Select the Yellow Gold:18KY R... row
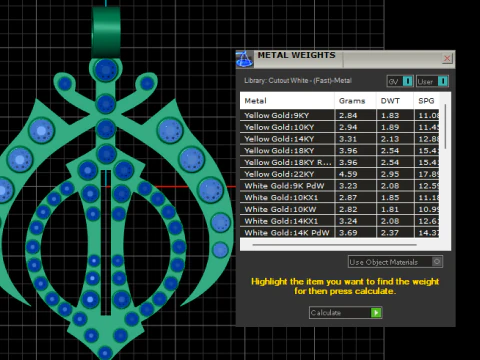The width and height of the screenshot is (480, 360). point(339,162)
